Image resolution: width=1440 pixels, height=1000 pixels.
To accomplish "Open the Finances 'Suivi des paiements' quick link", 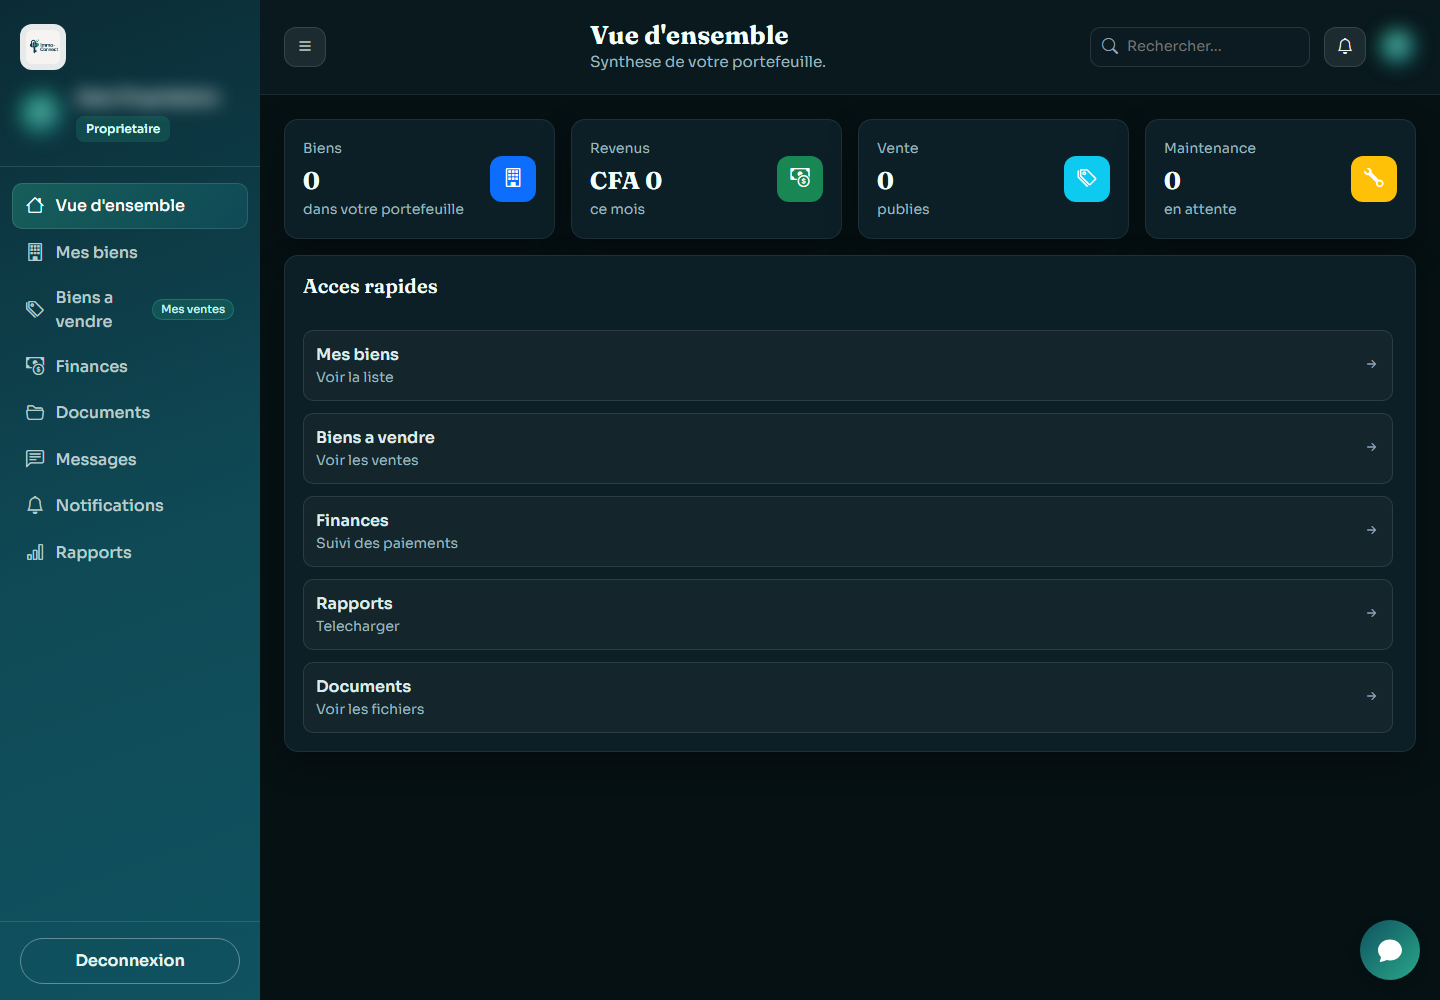I will (x=848, y=532).
